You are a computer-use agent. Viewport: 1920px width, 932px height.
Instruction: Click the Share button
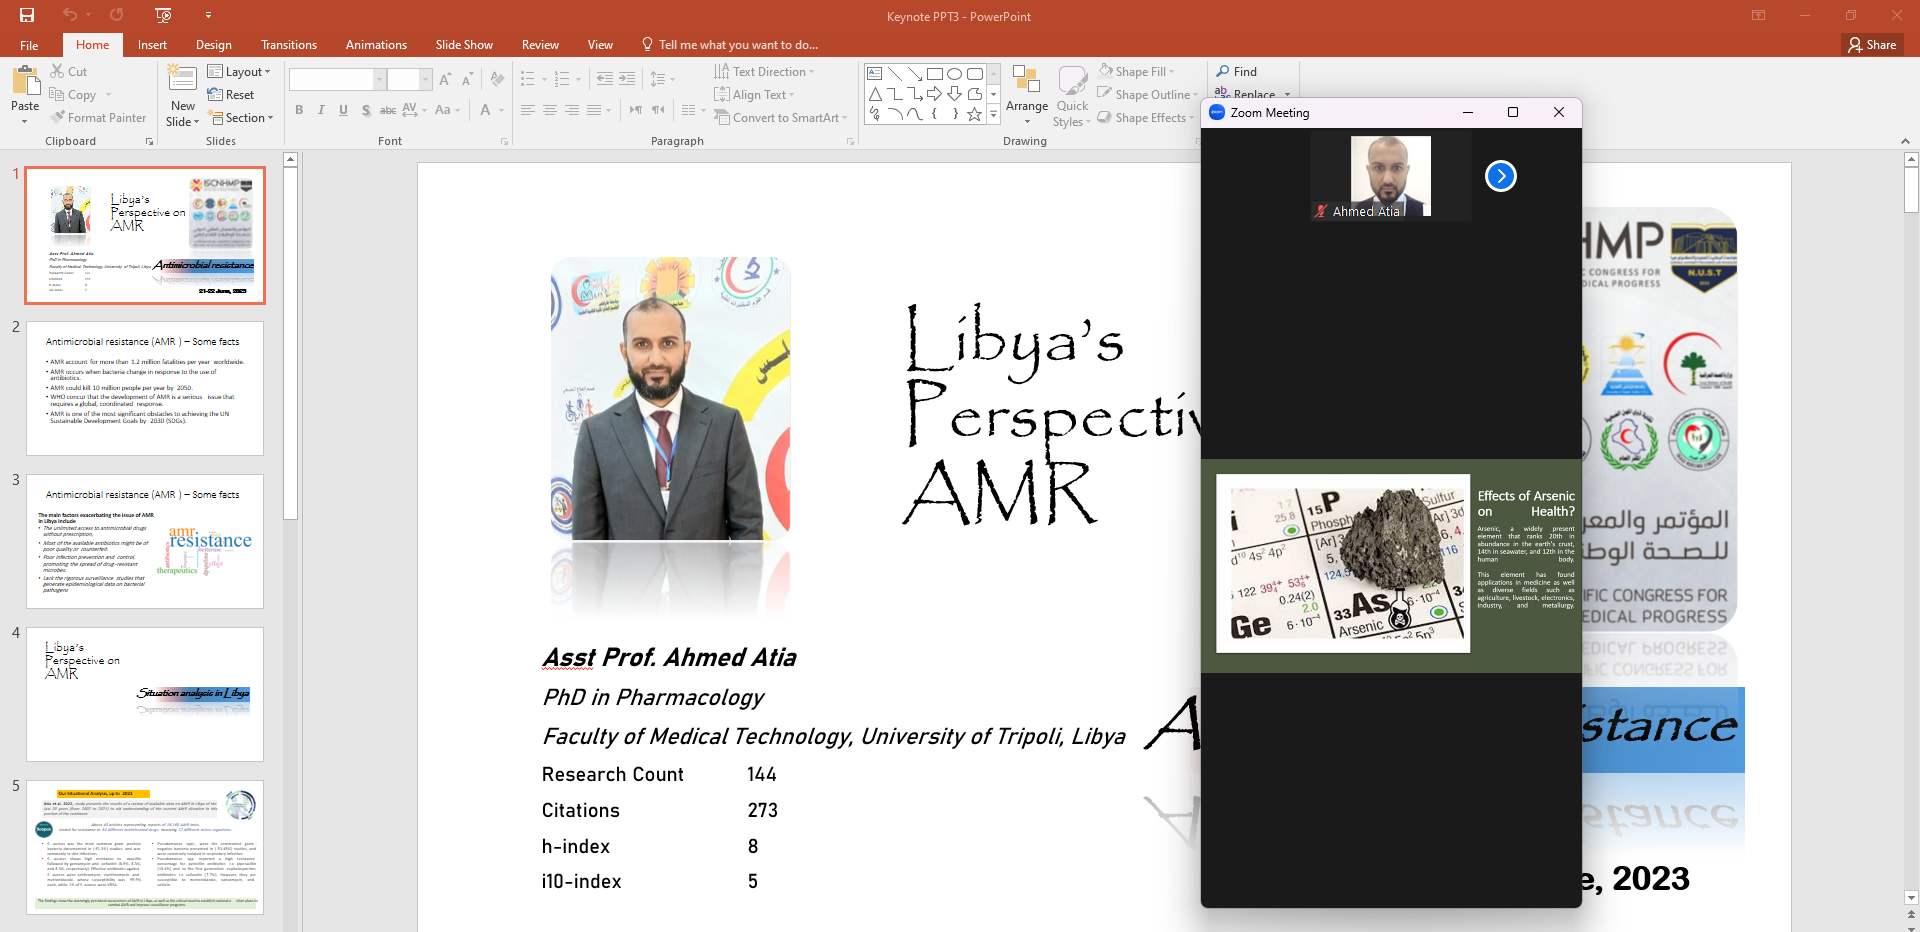pyautogui.click(x=1872, y=45)
